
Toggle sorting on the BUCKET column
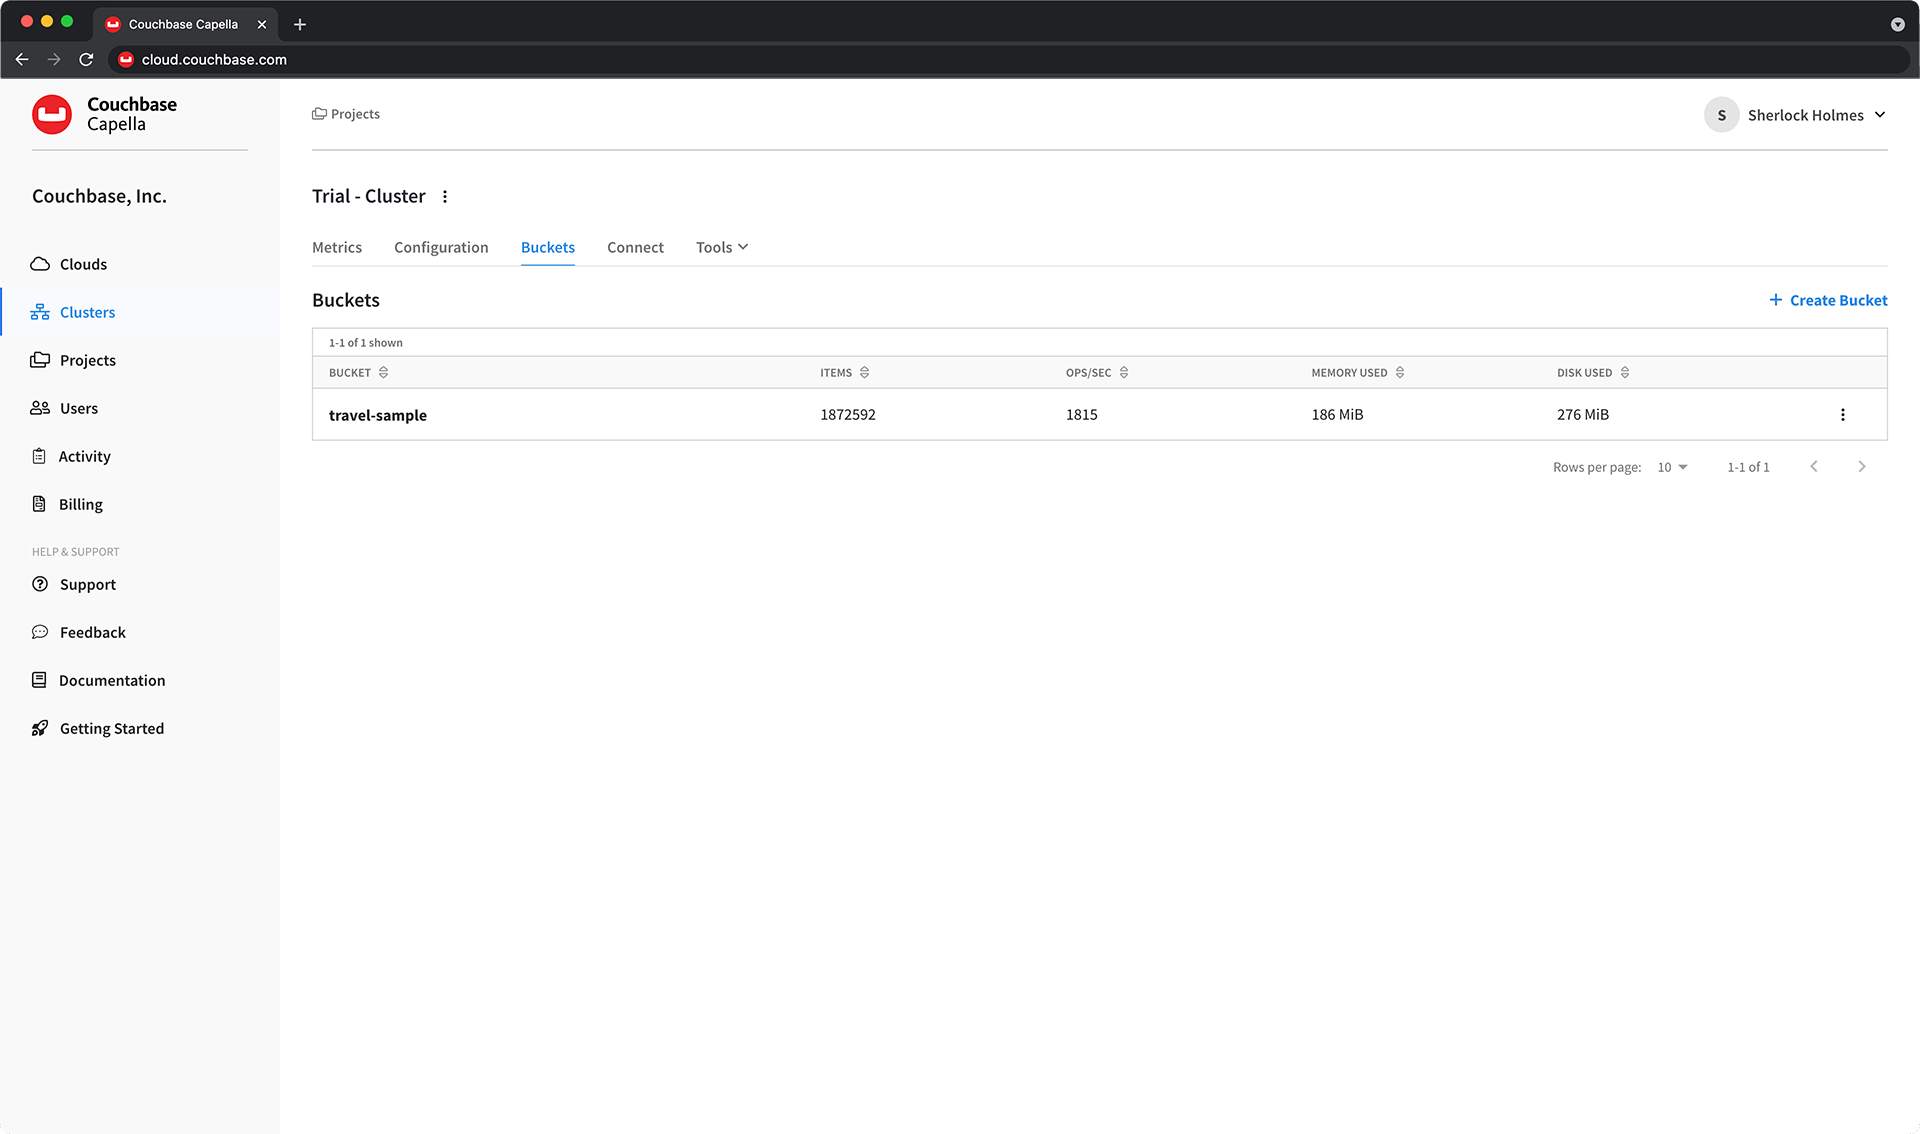point(384,372)
